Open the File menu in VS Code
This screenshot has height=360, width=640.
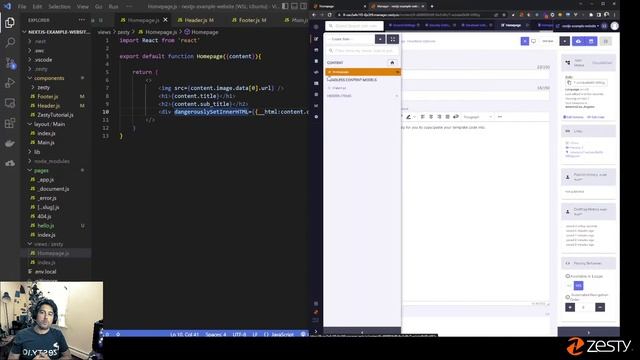coord(22,7)
